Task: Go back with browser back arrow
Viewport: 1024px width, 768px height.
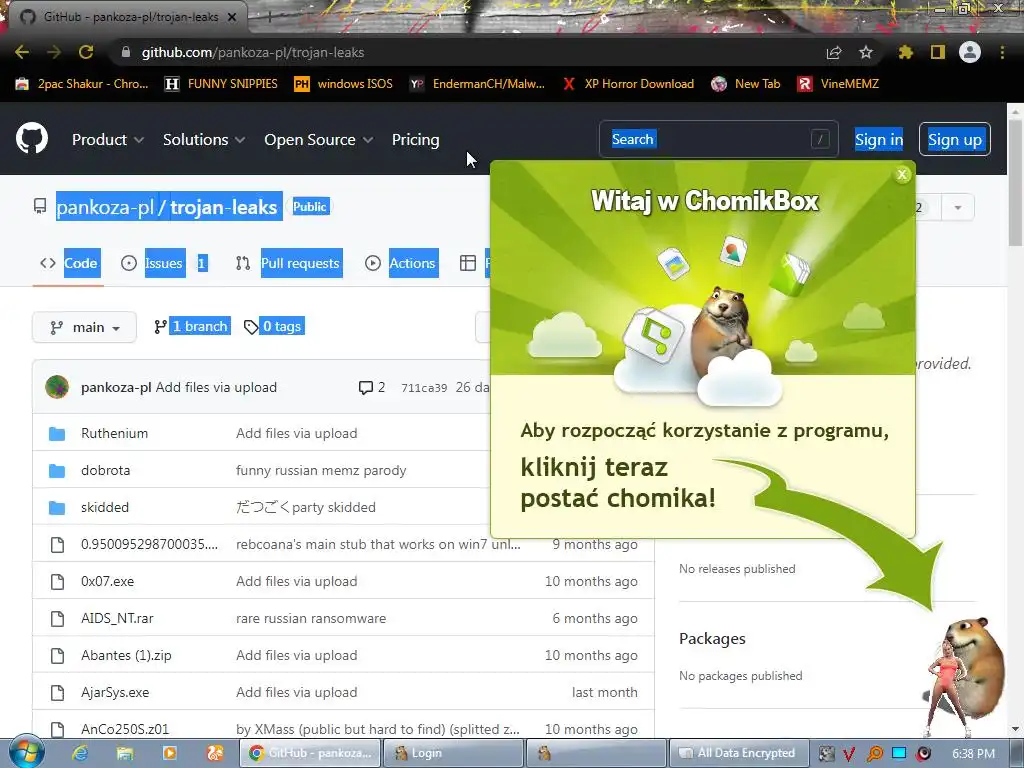Action: pyautogui.click(x=22, y=52)
